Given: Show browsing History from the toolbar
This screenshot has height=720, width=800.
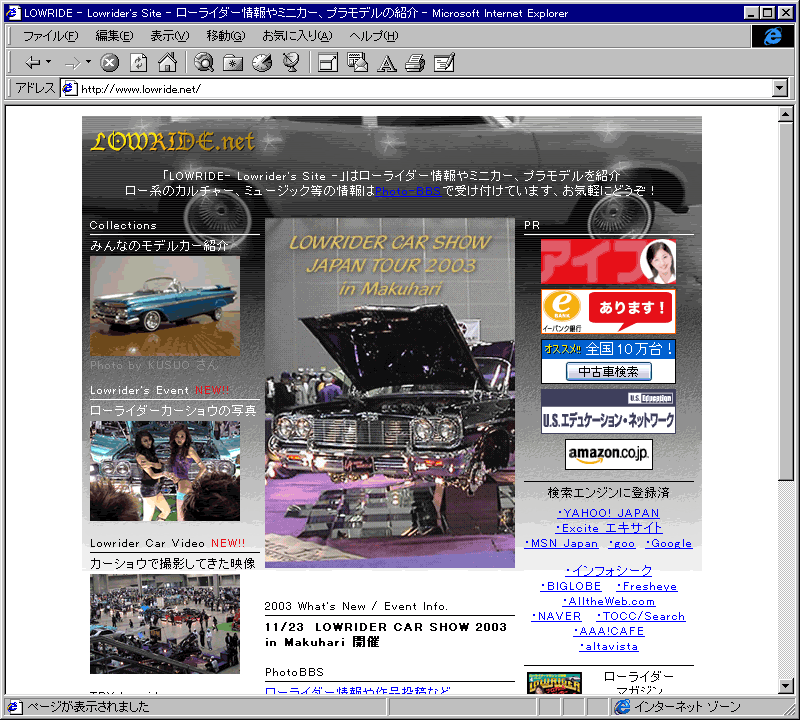Looking at the screenshot, I should pyautogui.click(x=262, y=63).
